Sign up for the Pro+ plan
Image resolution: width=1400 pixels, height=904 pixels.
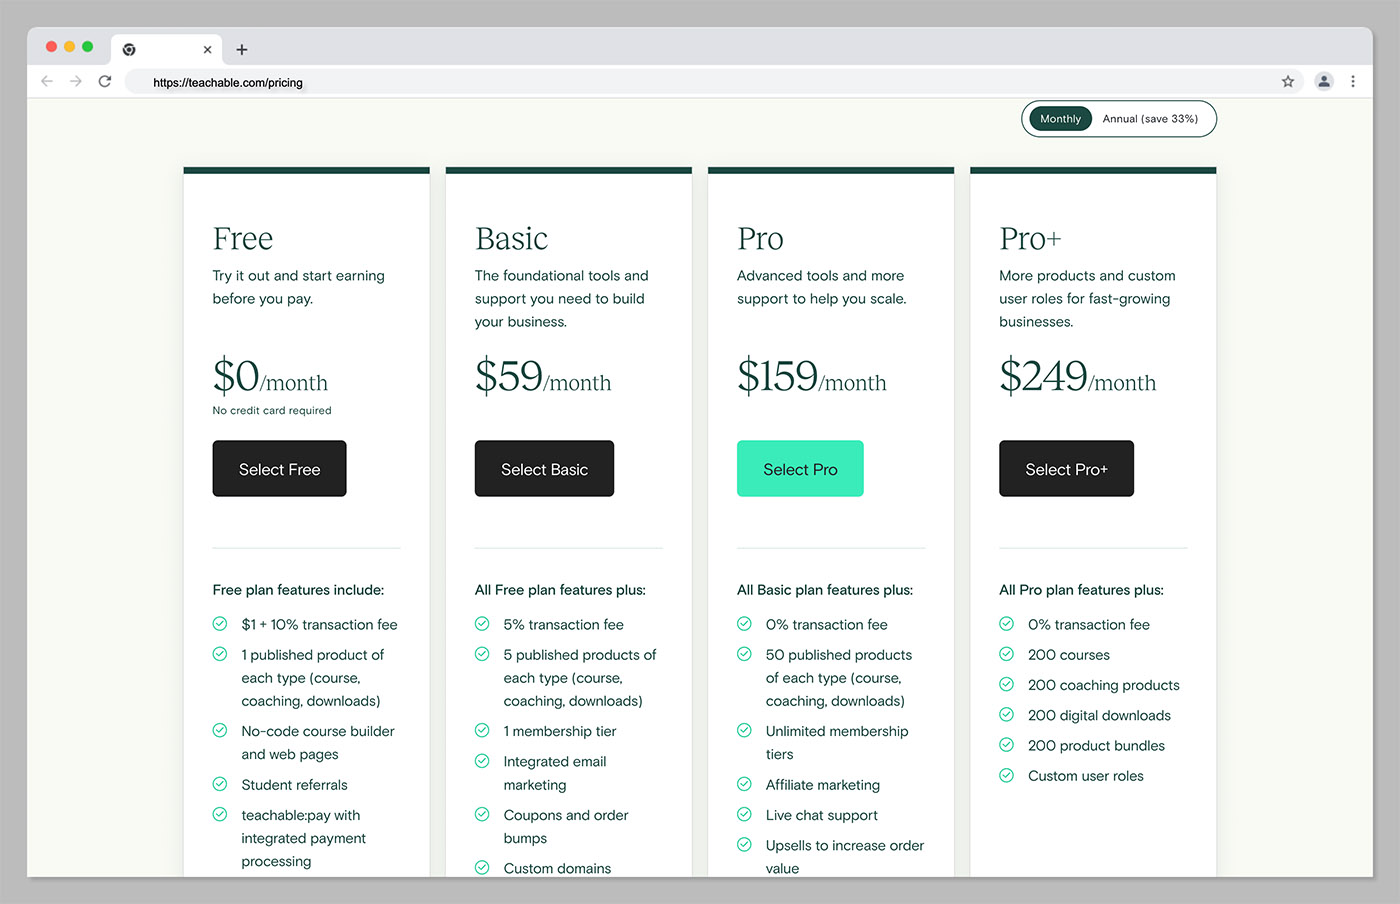coord(1066,468)
